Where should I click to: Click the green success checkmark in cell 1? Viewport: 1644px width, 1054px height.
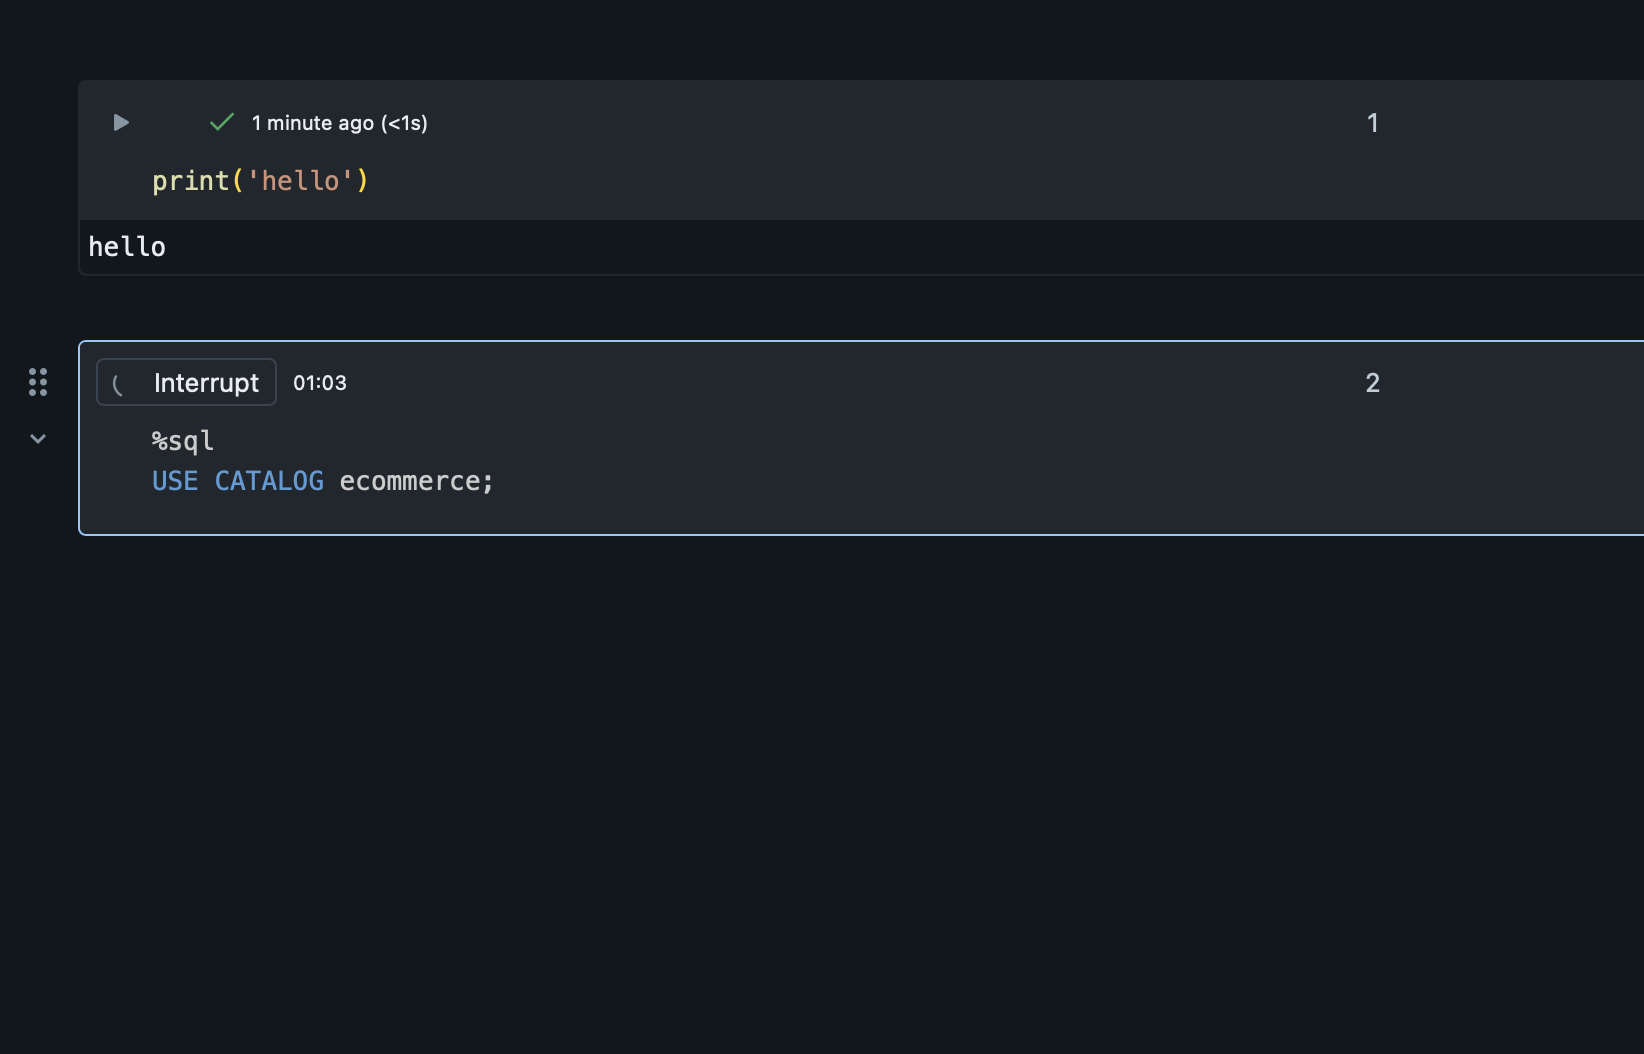[x=222, y=122]
